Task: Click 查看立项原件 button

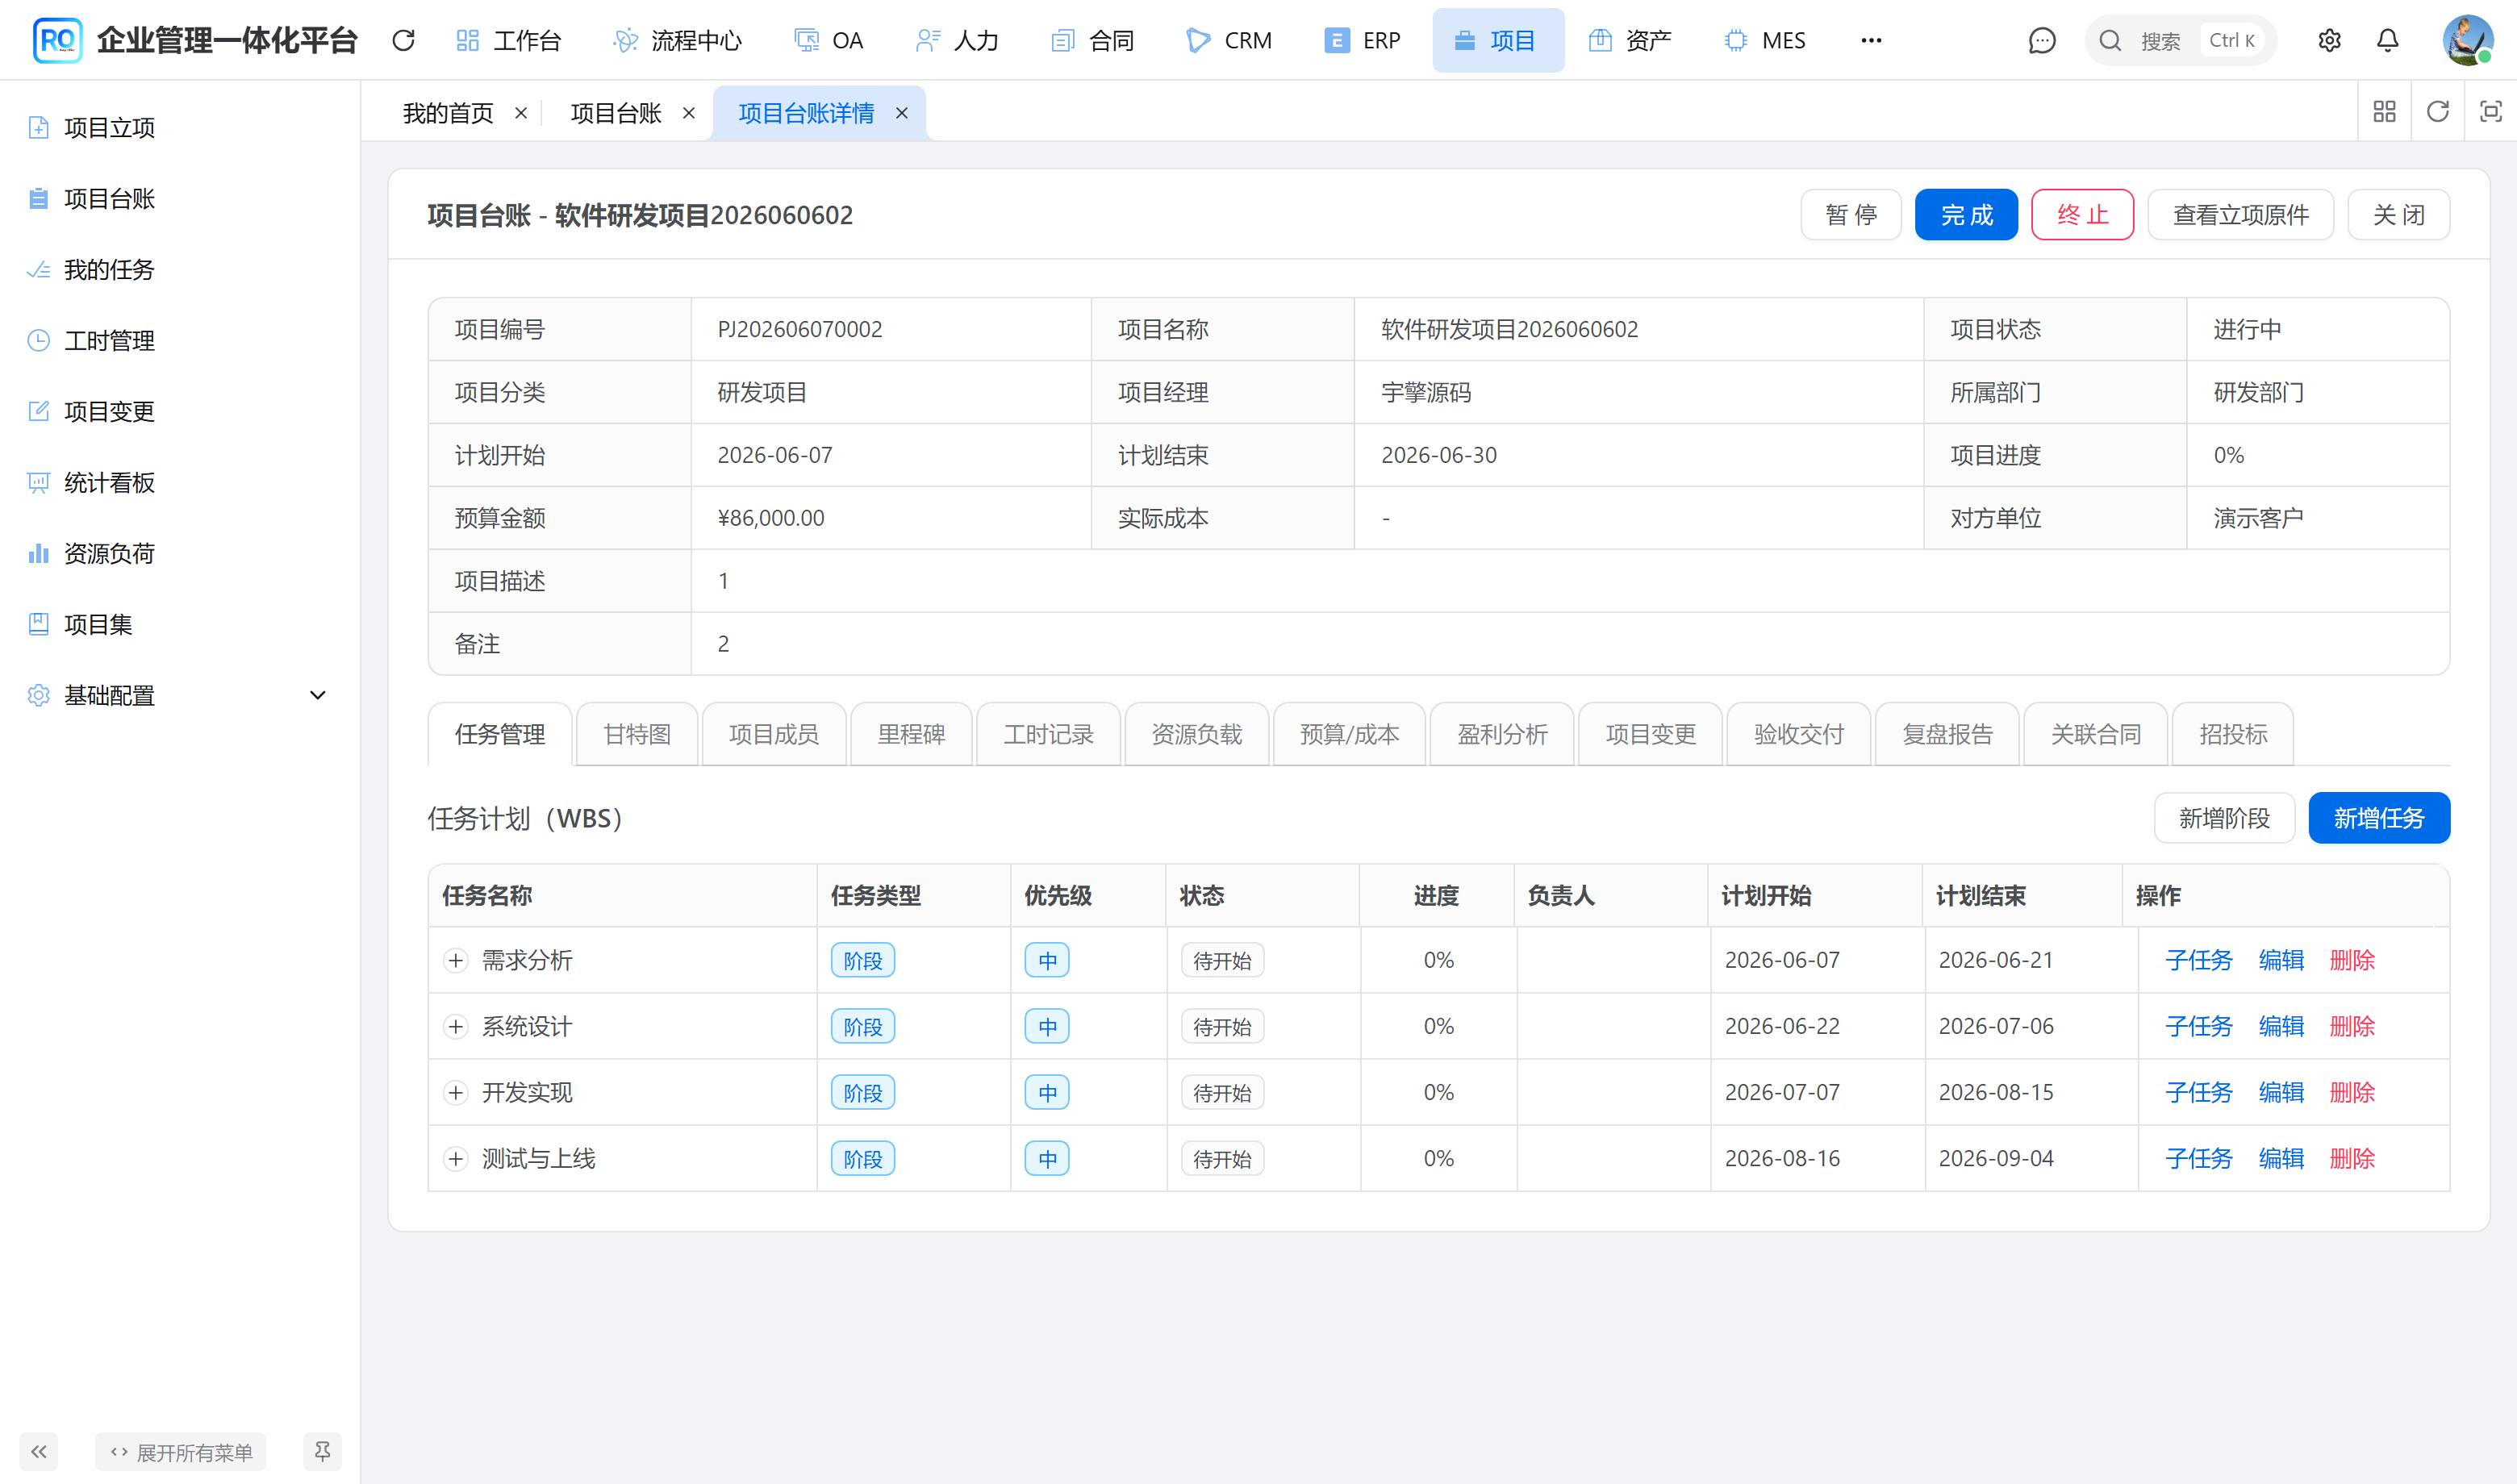Action: [x=2241, y=215]
